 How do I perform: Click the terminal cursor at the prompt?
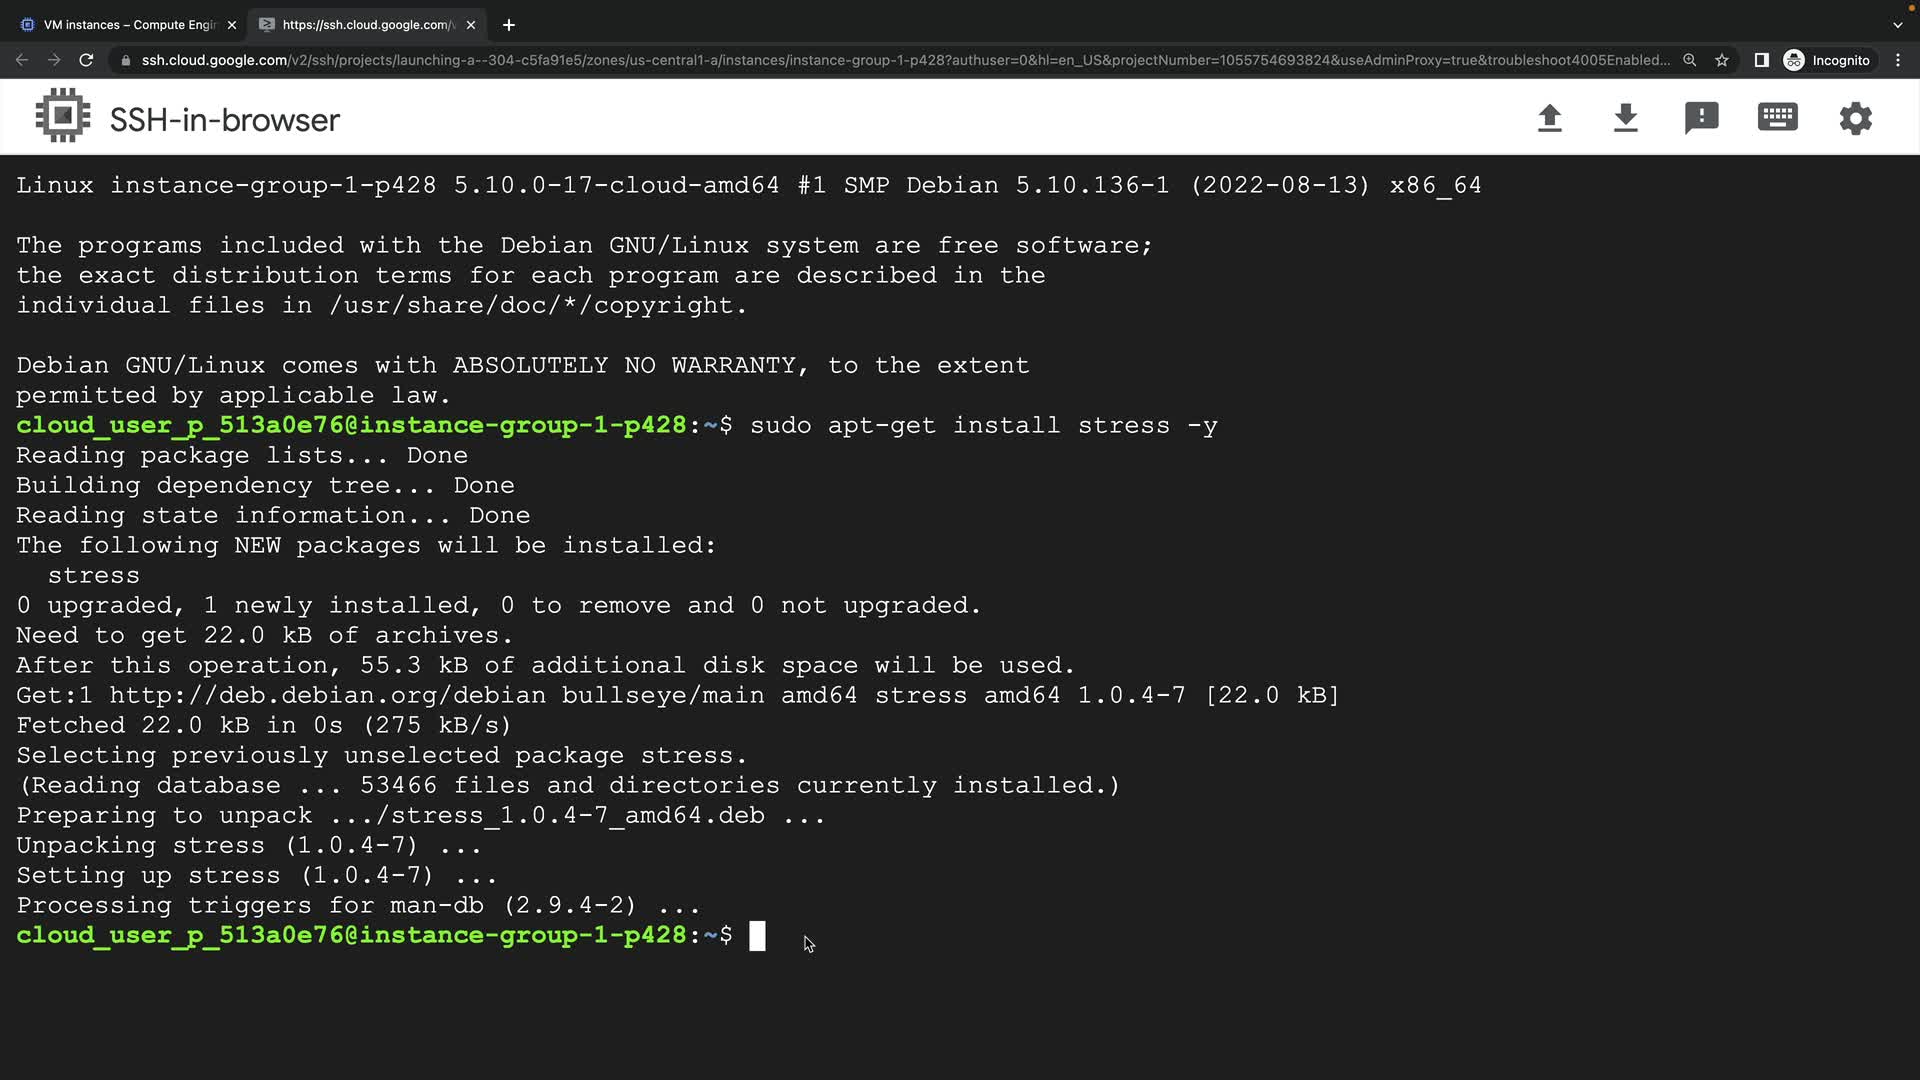(757, 936)
